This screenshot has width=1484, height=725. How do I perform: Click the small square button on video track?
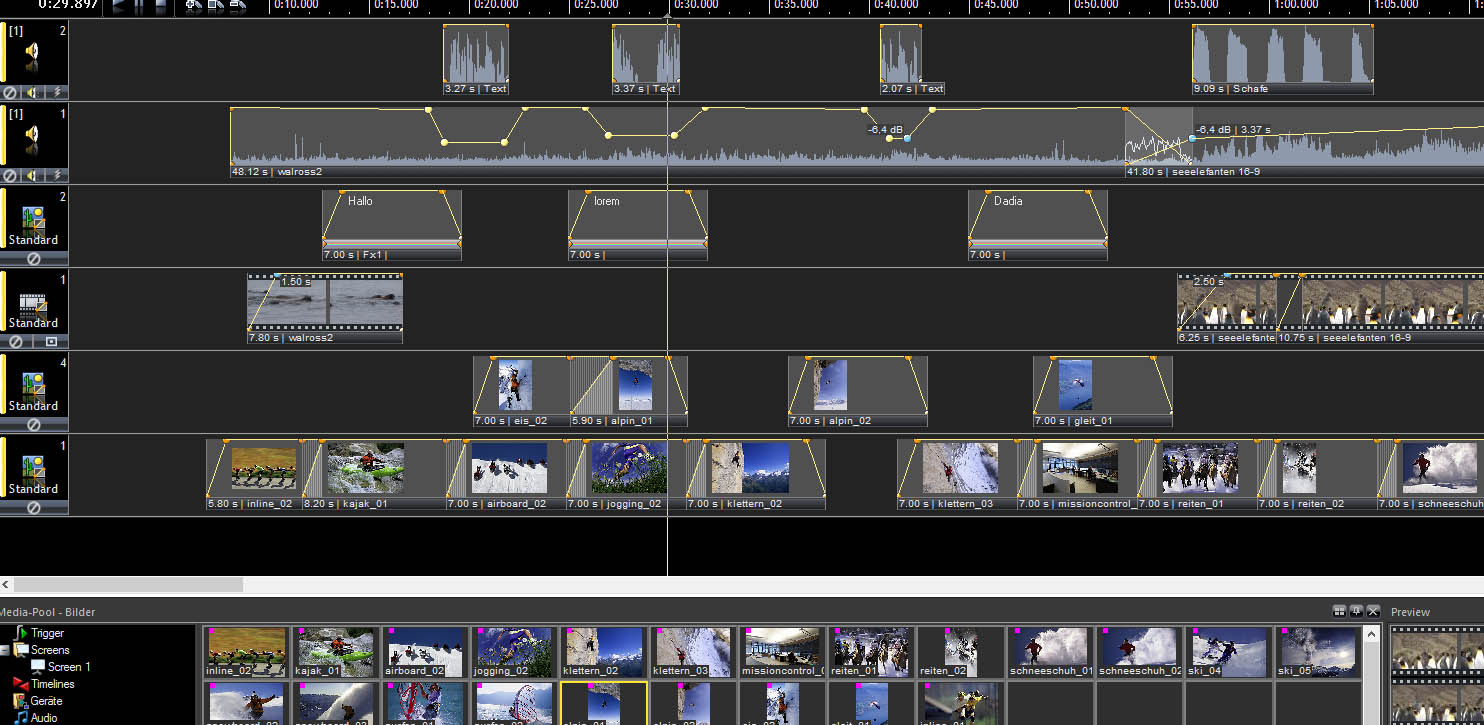(51, 341)
